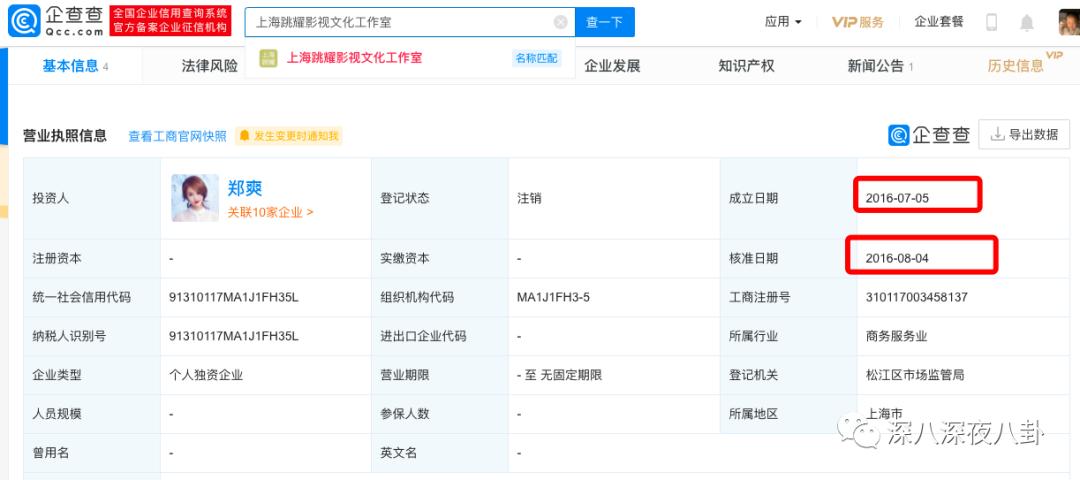Open 关联10家企业 link
Screen dimensions: 1080x480
click(x=270, y=212)
